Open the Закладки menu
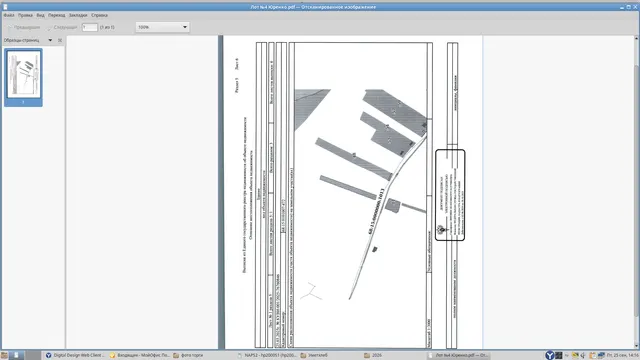Image resolution: width=640 pixels, height=360 pixels. coord(78,15)
